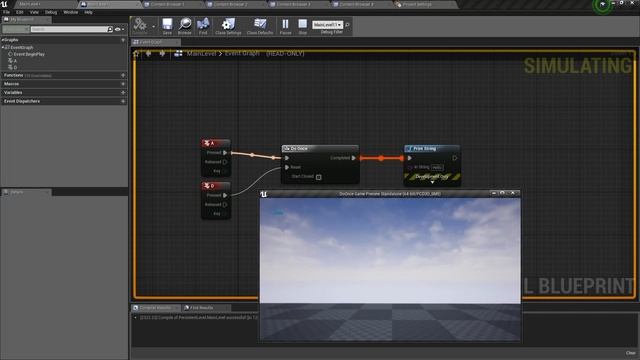Select Event BeginPlay in graph tree
Screen dimensions: 640x360
tap(29, 54)
